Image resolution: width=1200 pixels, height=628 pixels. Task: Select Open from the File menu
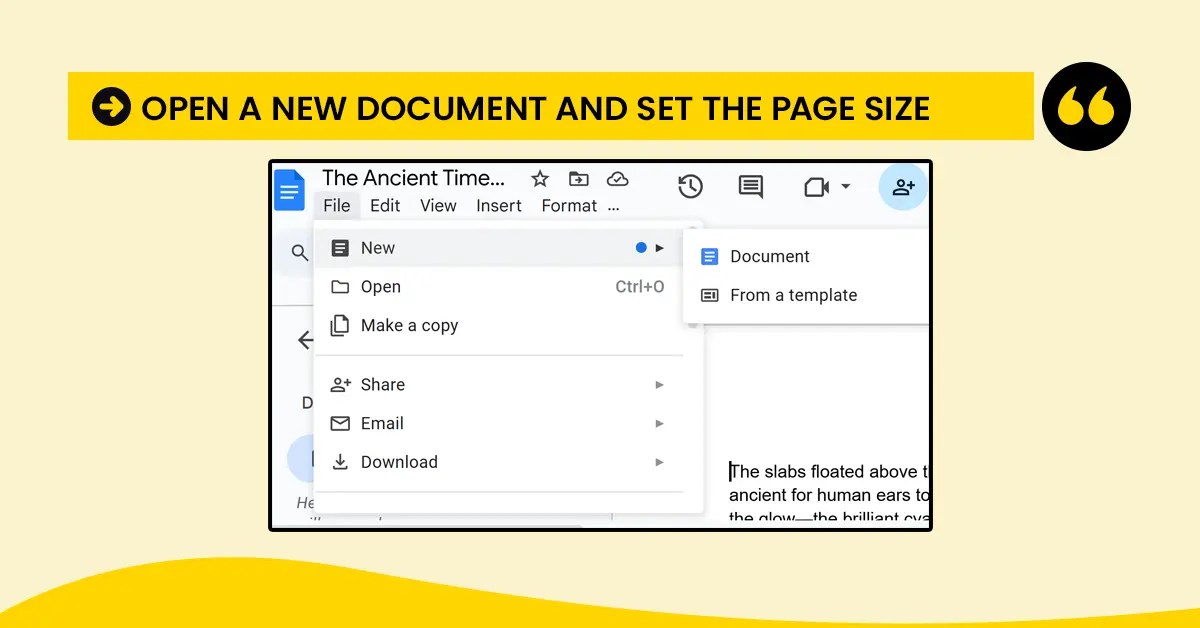pyautogui.click(x=382, y=286)
